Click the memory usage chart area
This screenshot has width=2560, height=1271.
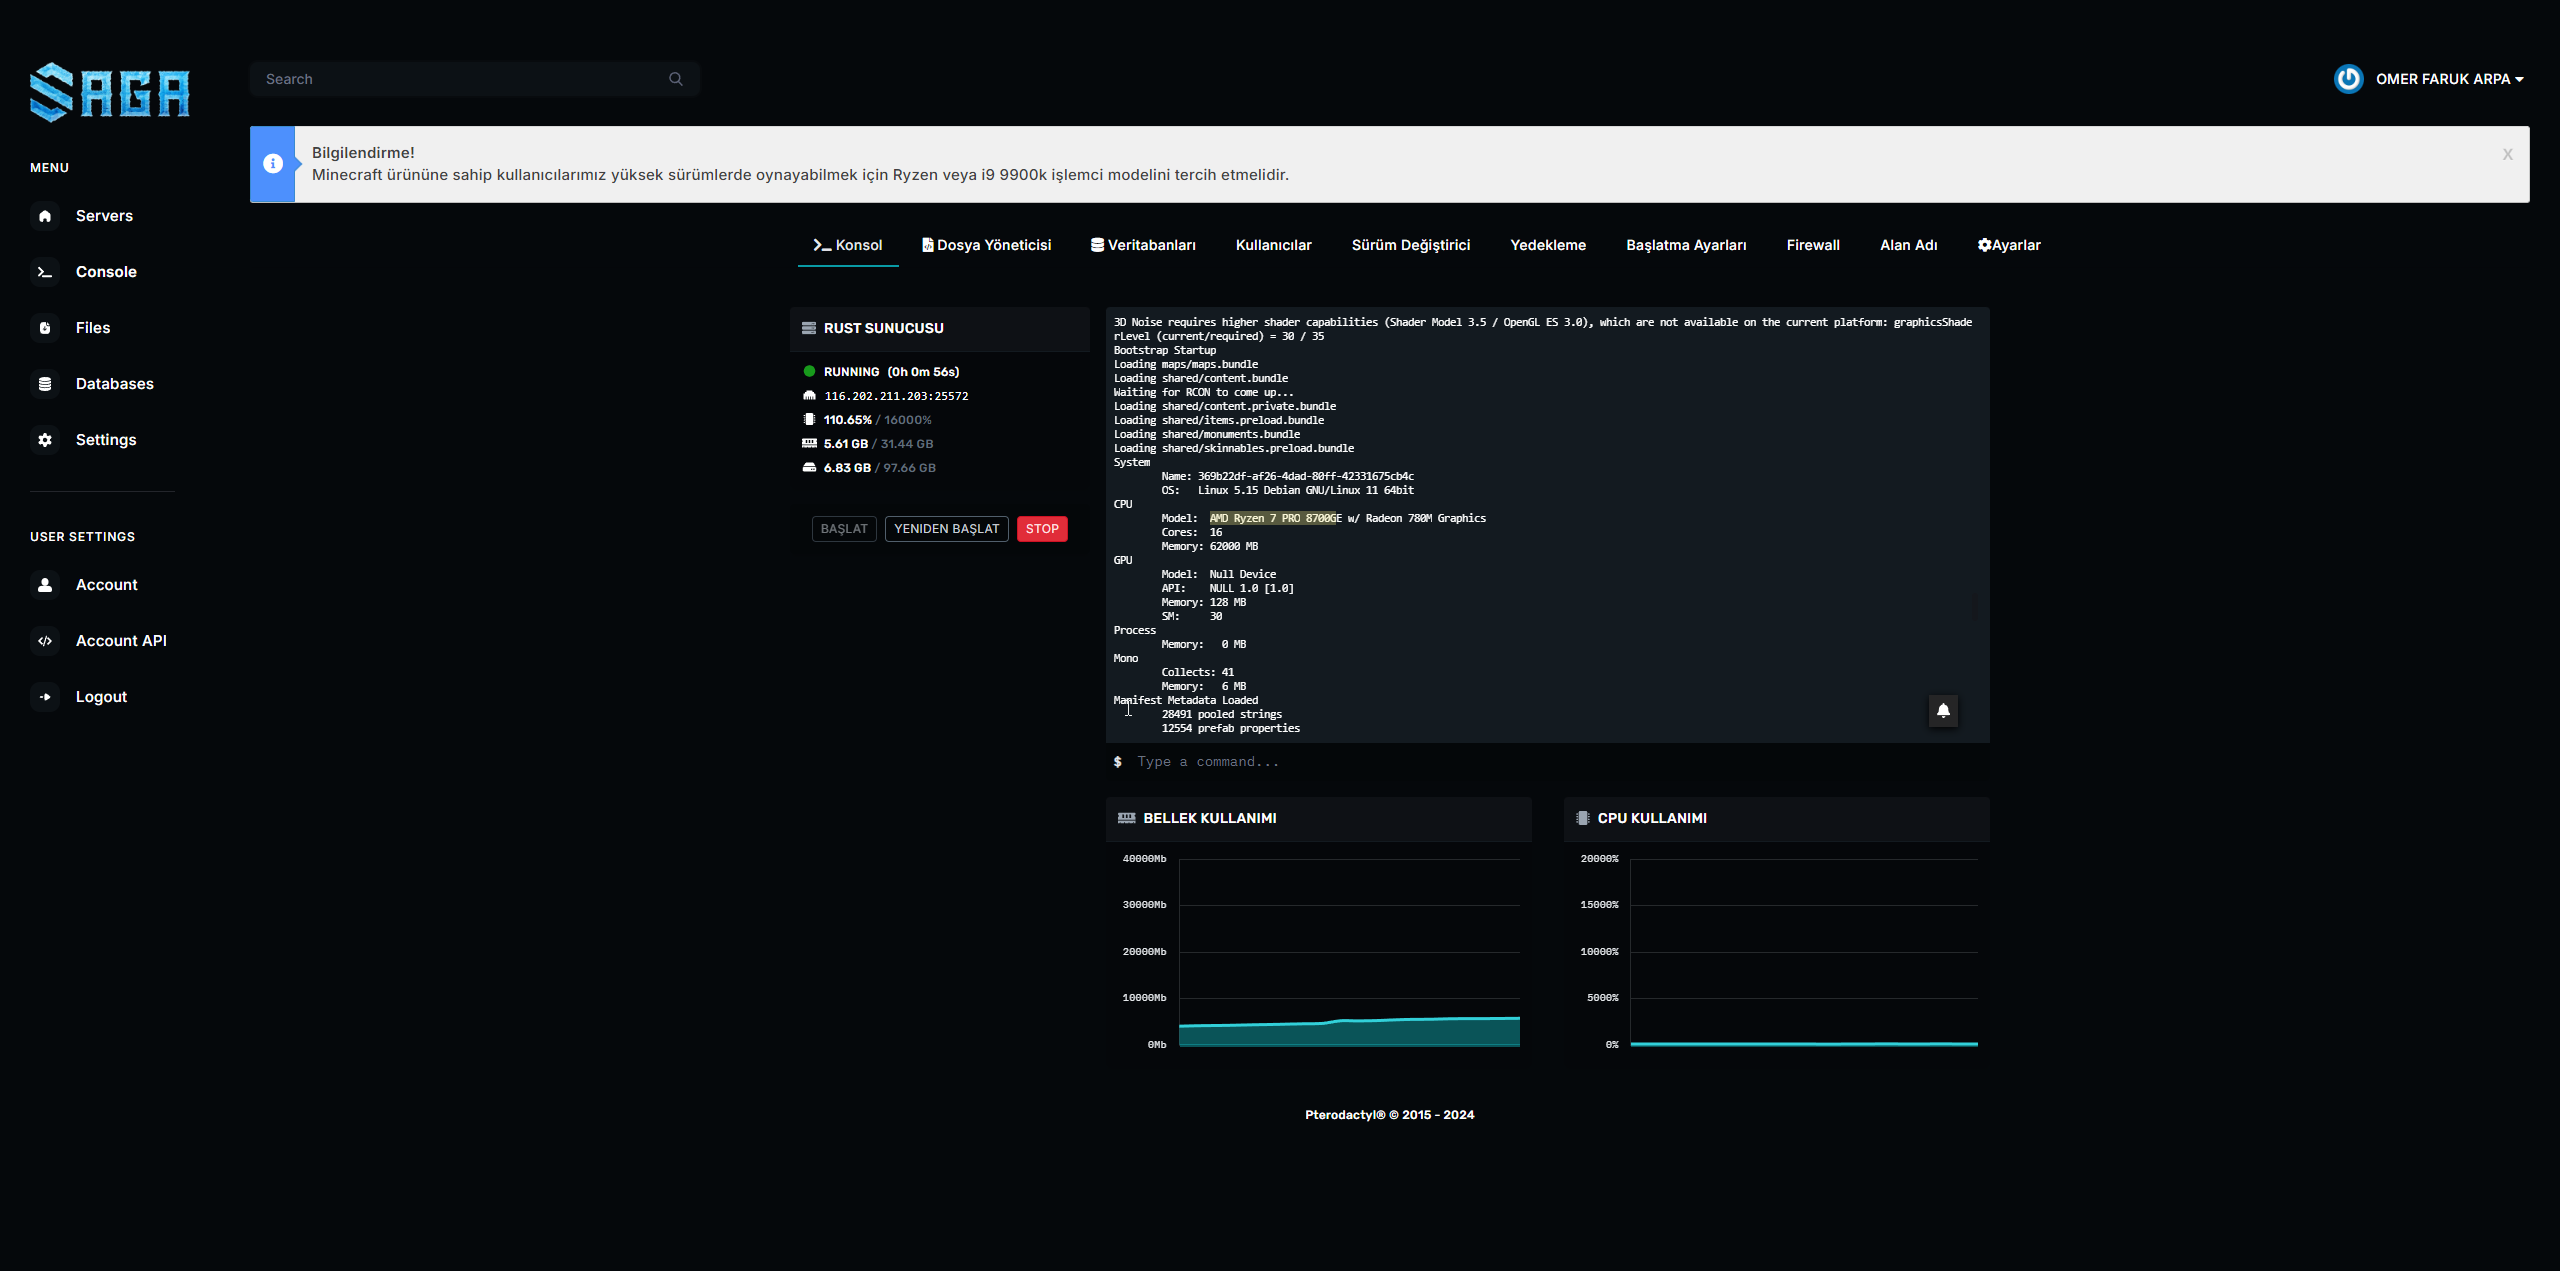click(x=1349, y=952)
